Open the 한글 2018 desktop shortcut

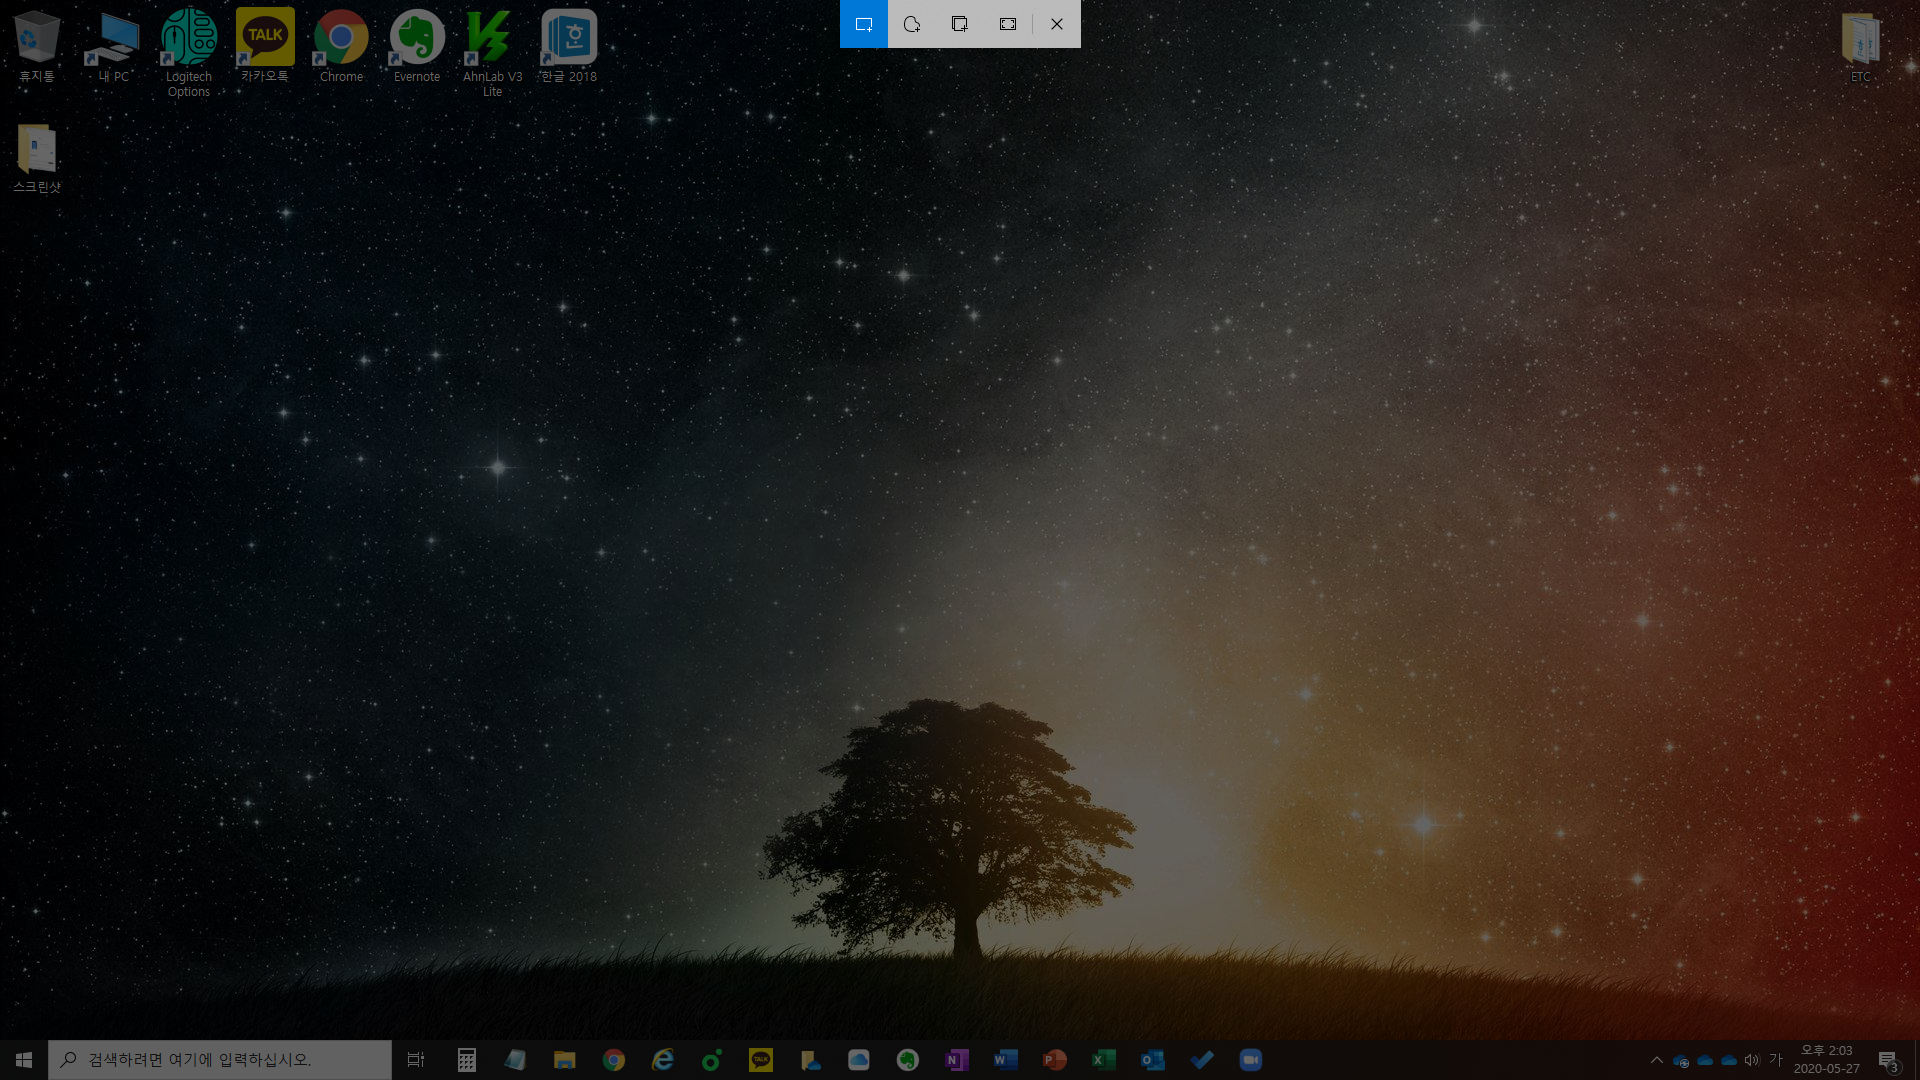click(x=569, y=46)
